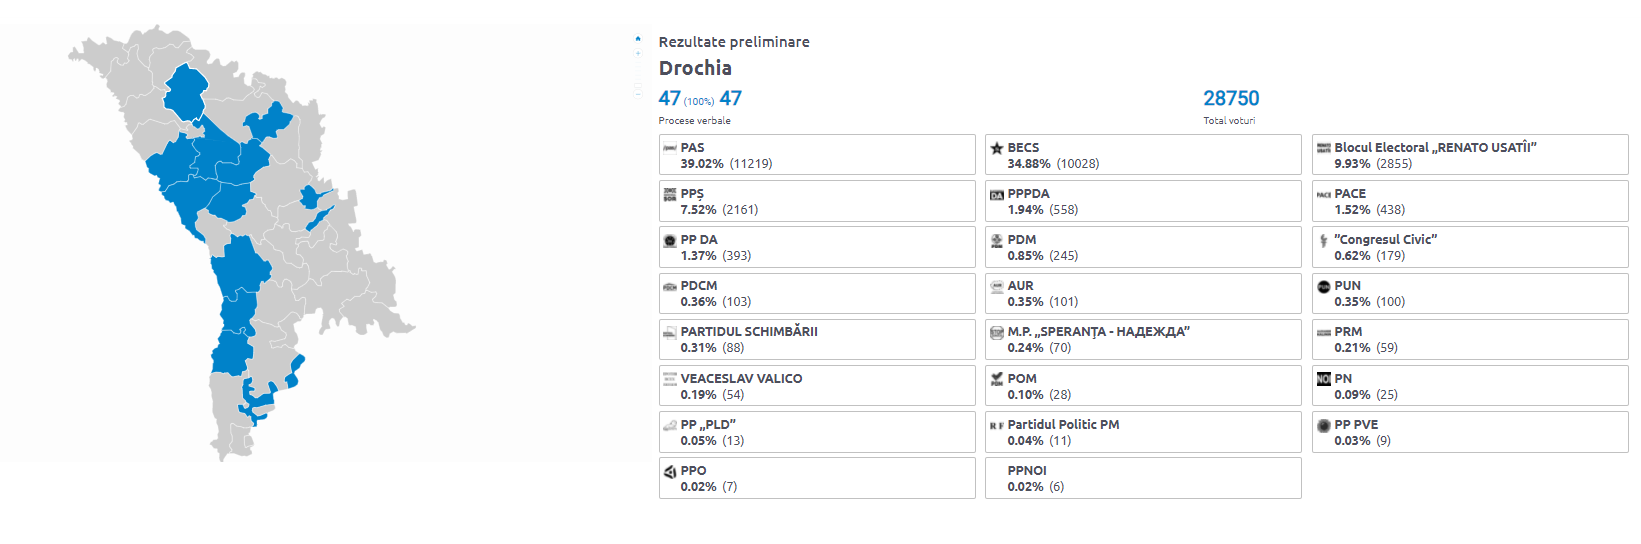Open the AUR result card
This screenshot has height=544, width=1641.
(x=1143, y=294)
